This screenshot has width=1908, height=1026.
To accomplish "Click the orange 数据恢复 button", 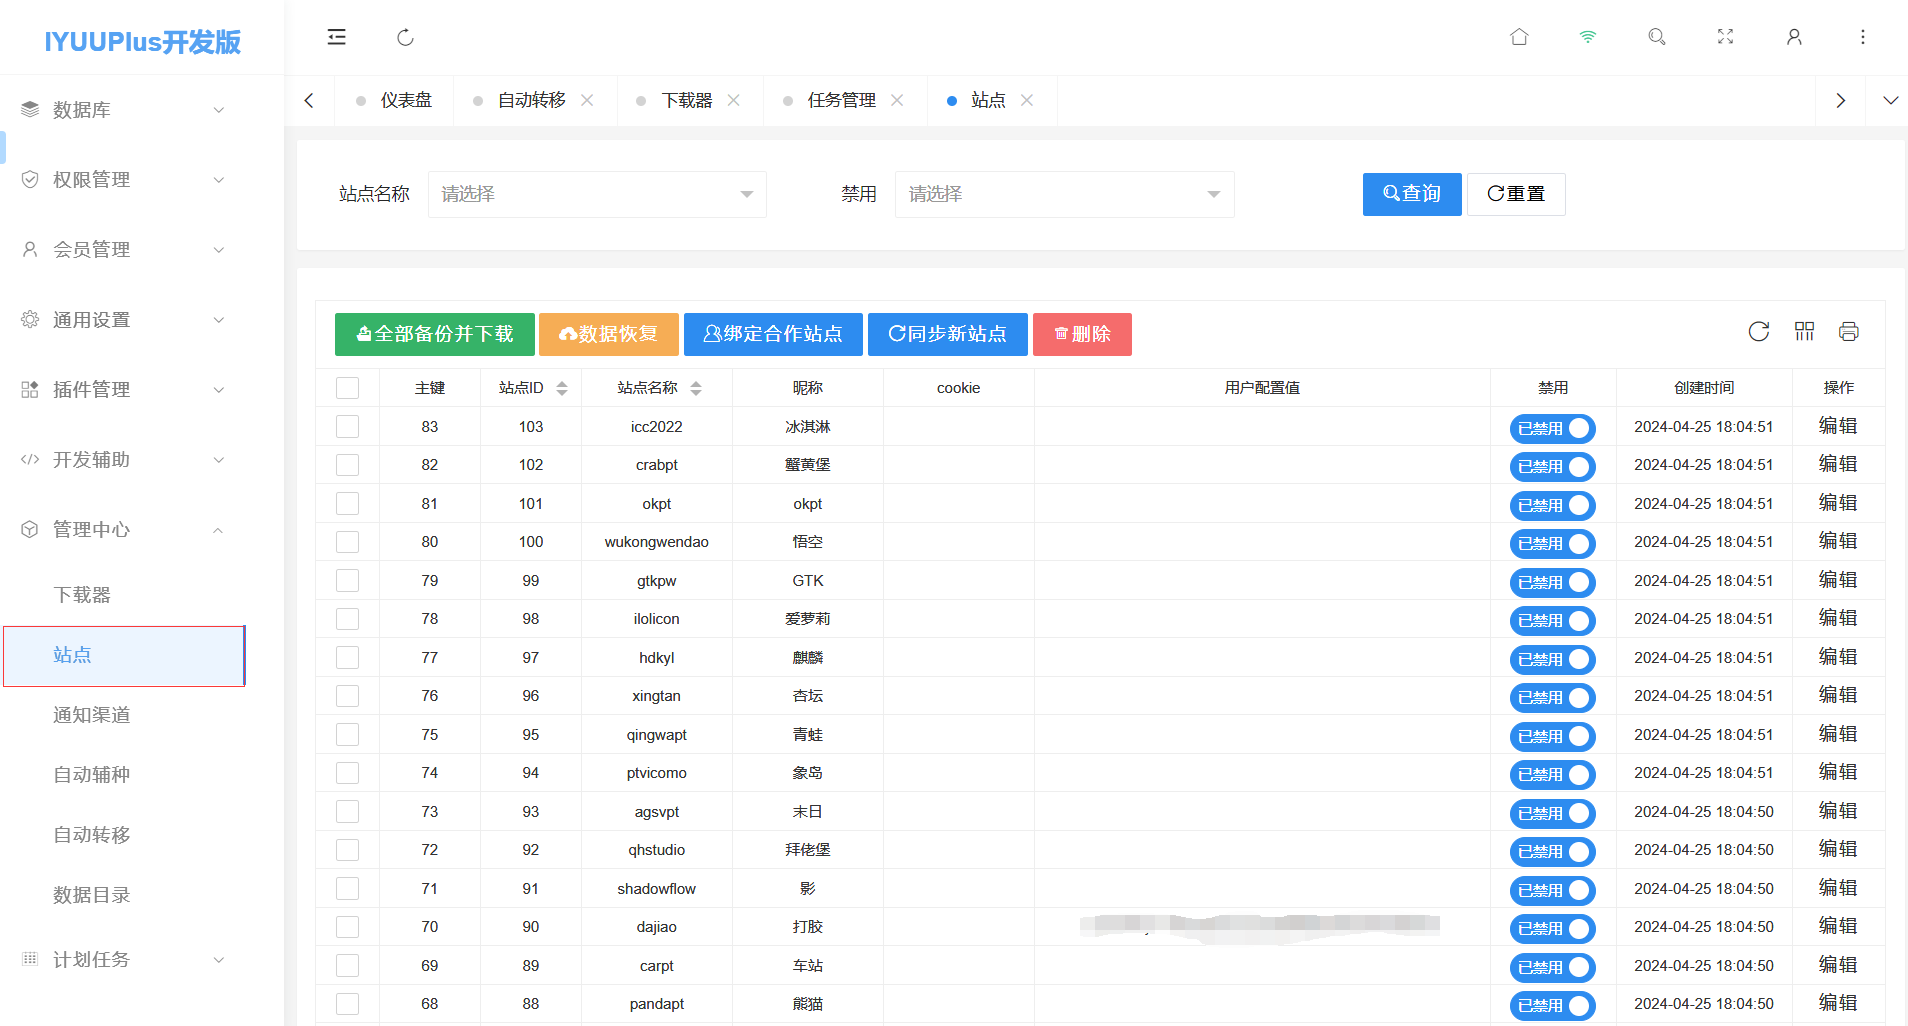I will click(x=609, y=334).
